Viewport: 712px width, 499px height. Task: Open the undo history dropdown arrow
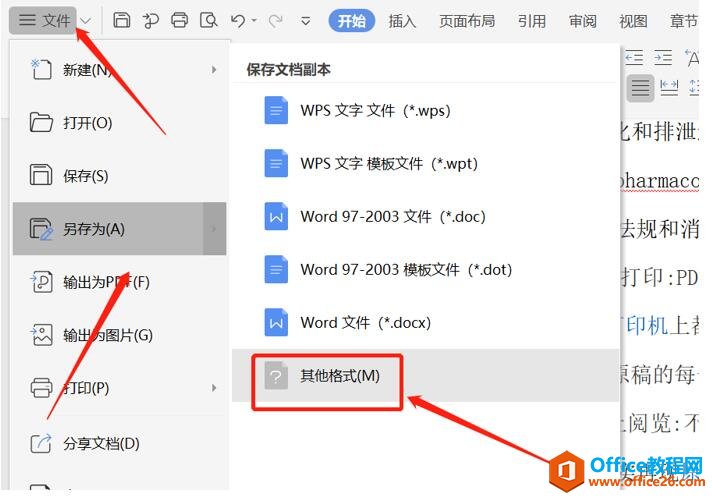[x=254, y=21]
